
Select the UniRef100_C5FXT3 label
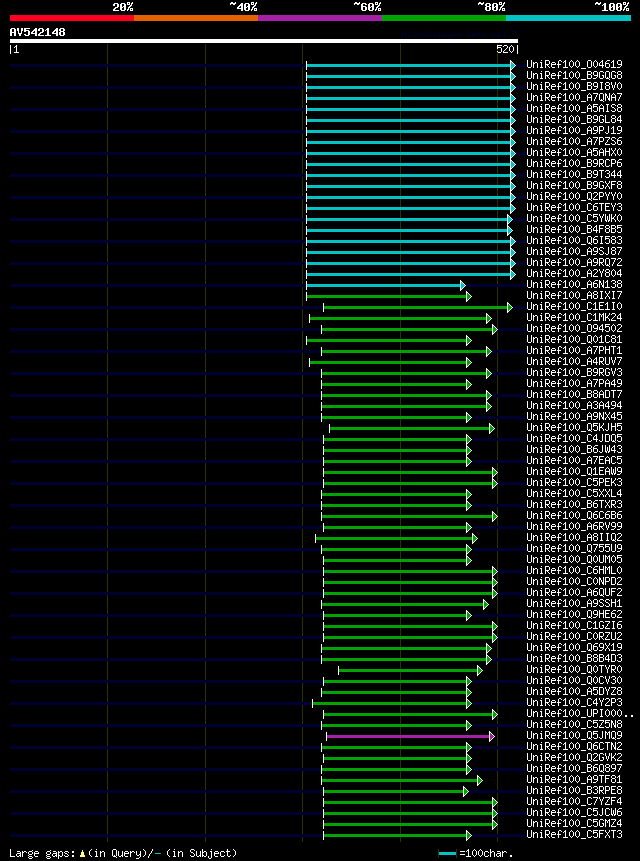574,834
